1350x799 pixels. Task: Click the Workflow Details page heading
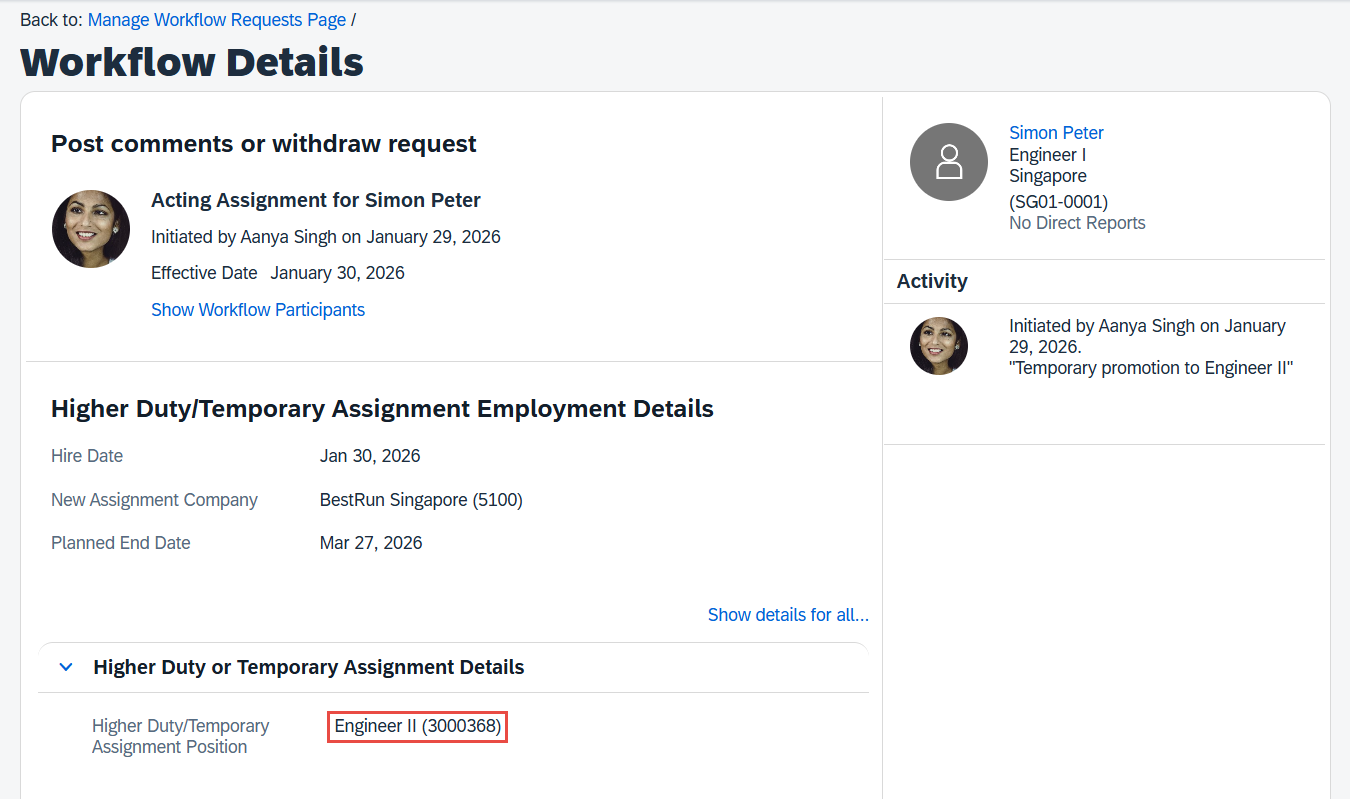192,62
